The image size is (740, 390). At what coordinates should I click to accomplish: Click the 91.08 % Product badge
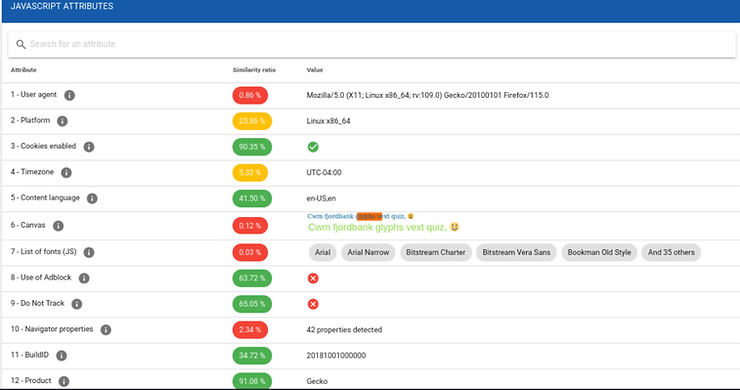252,382
